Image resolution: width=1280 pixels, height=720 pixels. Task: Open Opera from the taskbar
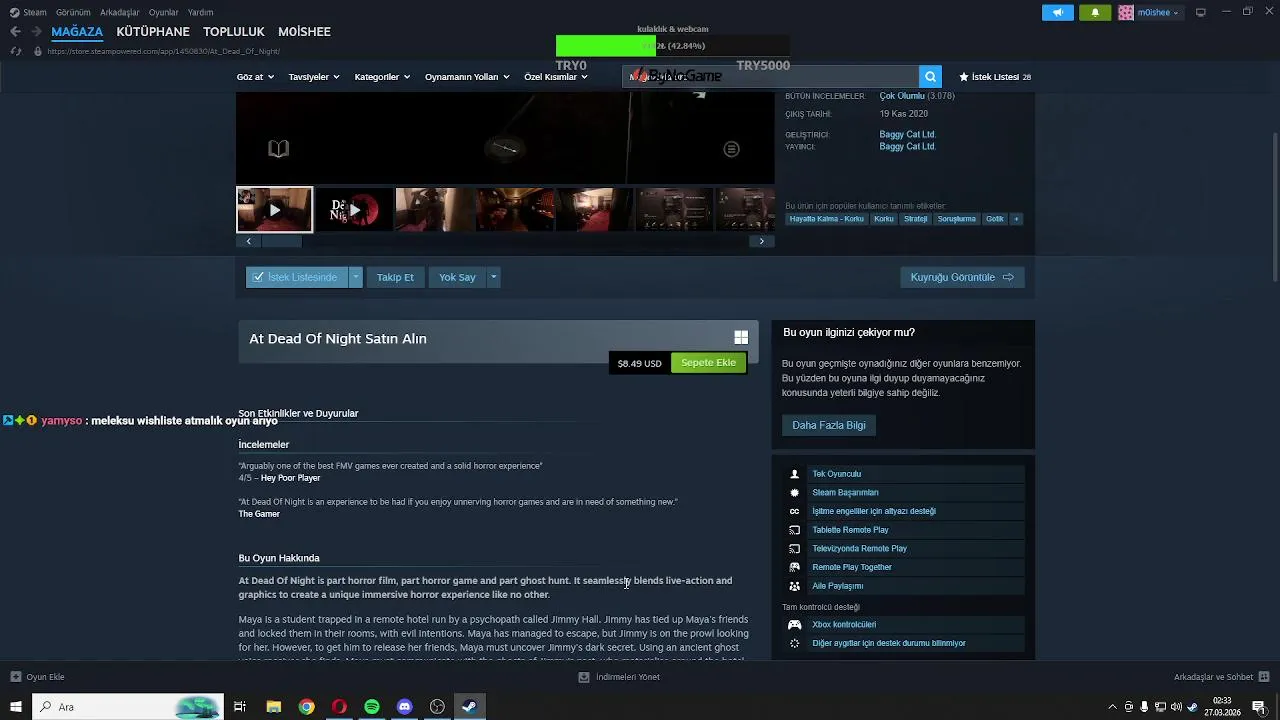pos(339,707)
